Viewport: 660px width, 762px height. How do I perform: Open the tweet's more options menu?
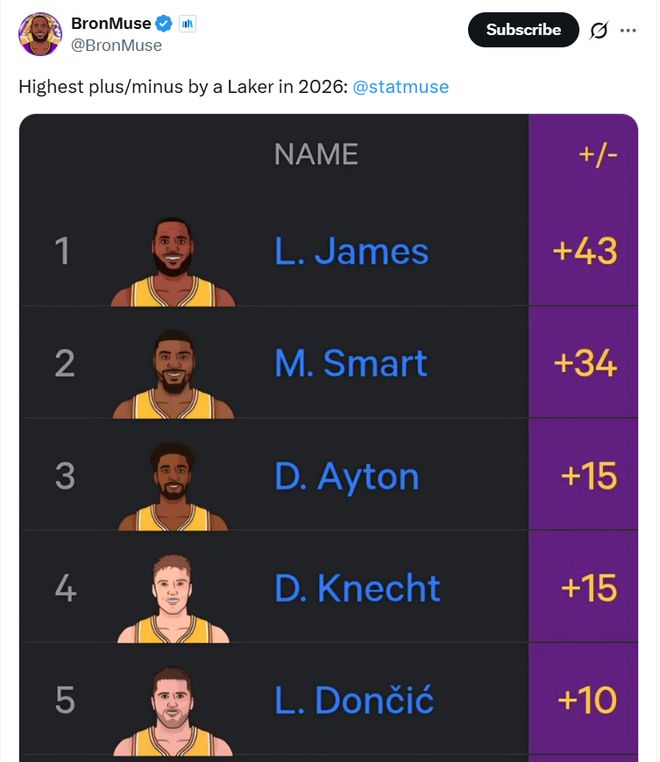[x=628, y=30]
